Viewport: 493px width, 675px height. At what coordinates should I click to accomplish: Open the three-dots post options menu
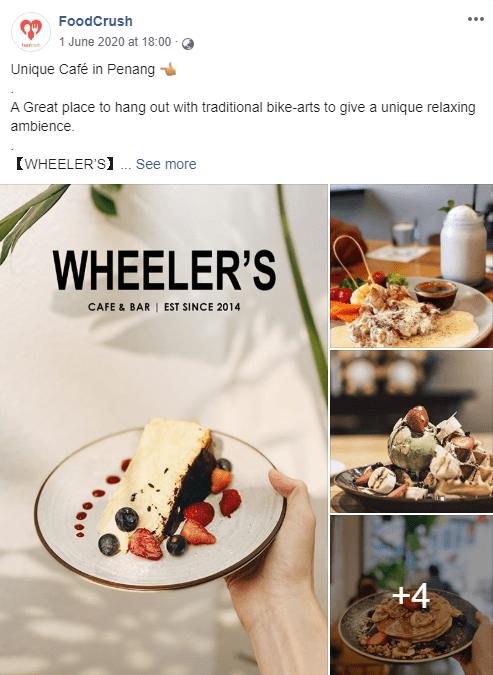coord(475,19)
